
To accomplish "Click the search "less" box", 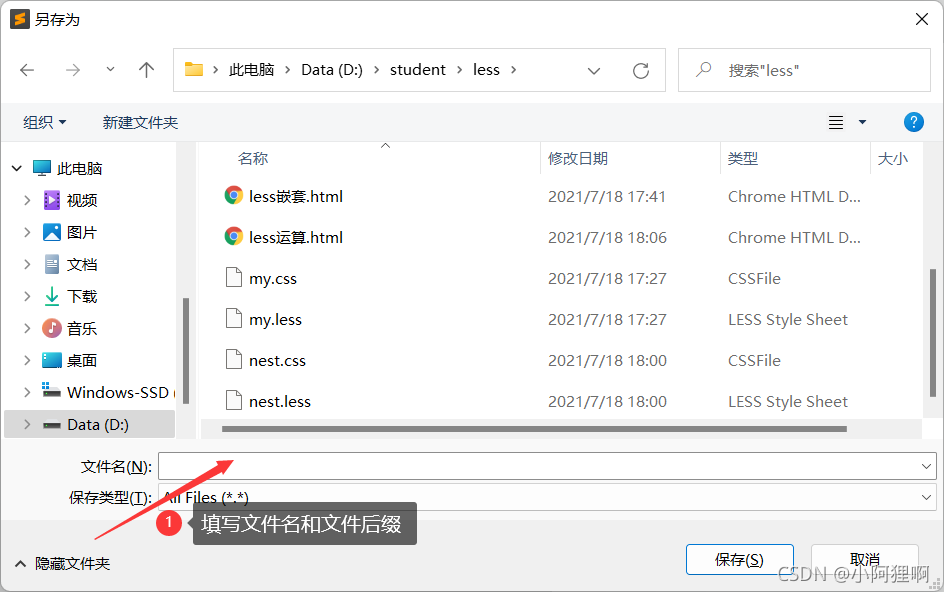I will click(x=804, y=70).
